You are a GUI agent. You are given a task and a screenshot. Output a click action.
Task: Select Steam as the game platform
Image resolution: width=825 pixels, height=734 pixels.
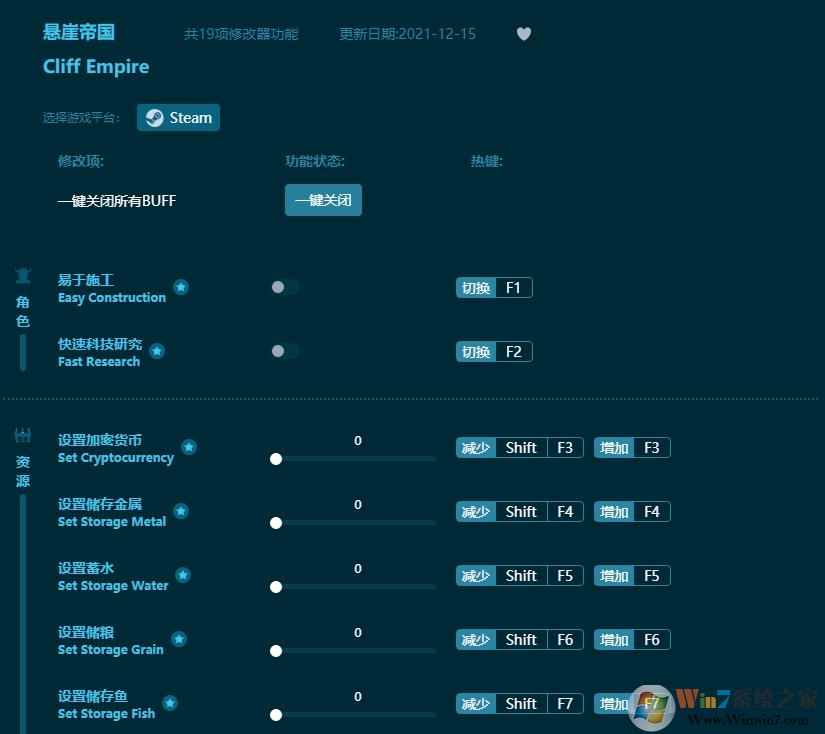[178, 117]
